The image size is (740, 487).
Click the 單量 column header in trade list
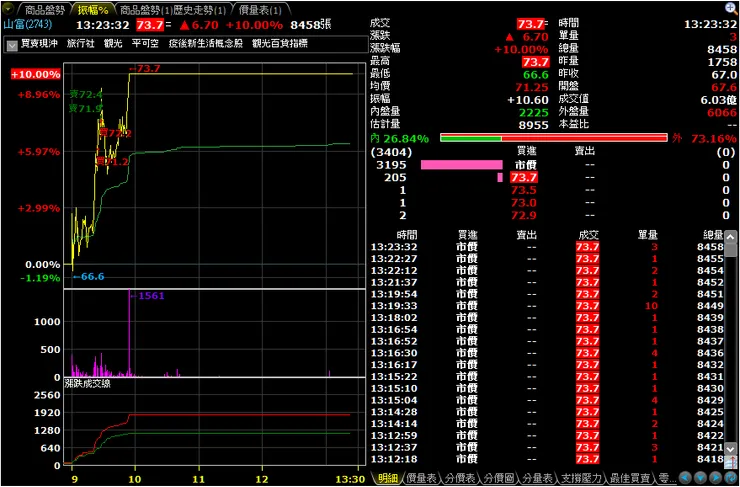[x=647, y=235]
